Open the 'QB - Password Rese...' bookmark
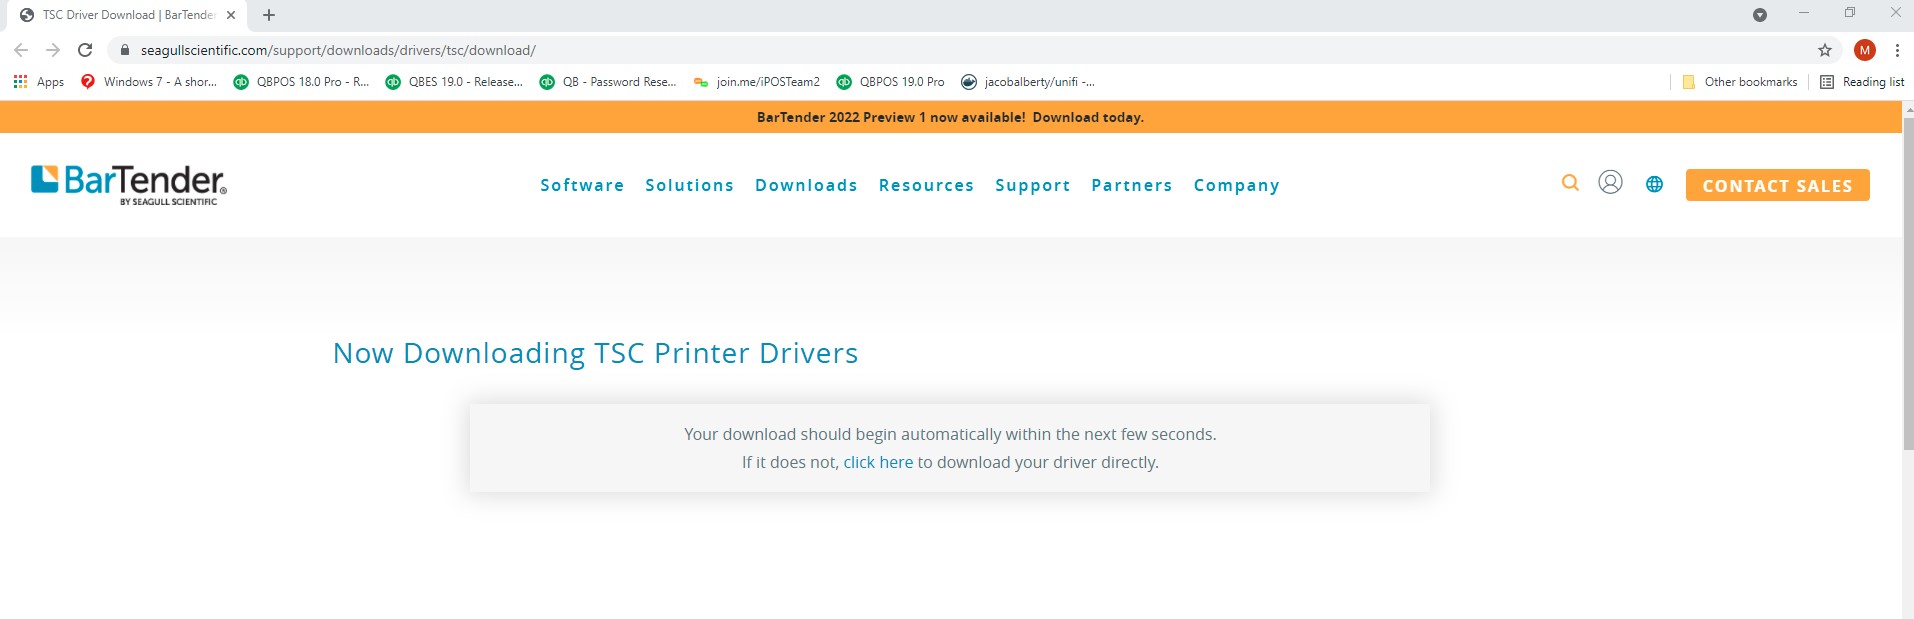This screenshot has height=619, width=1914. pyautogui.click(x=608, y=82)
